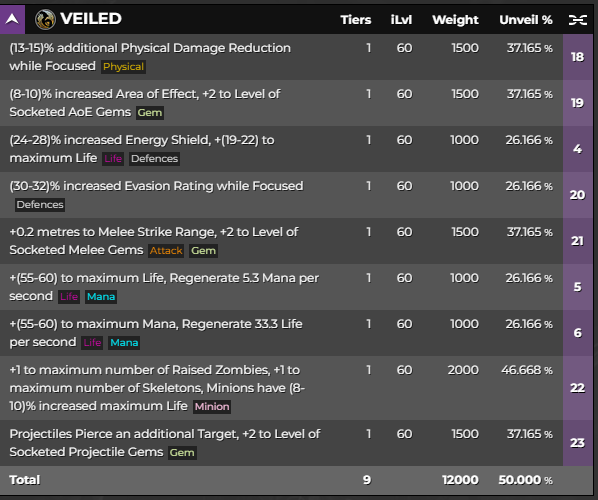Select purple cell numbered 4
The width and height of the screenshot is (598, 500).
point(577,149)
